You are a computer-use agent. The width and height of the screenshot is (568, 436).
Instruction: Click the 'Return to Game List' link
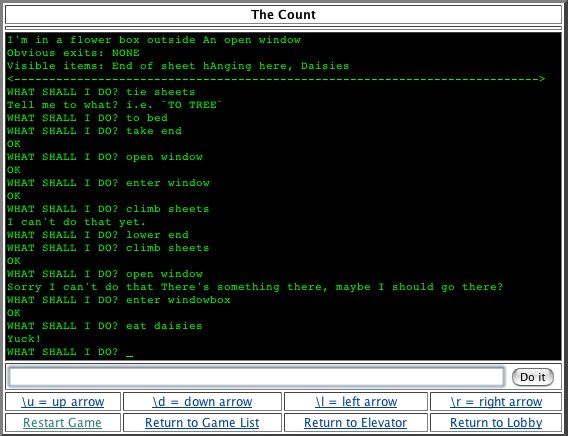click(202, 423)
